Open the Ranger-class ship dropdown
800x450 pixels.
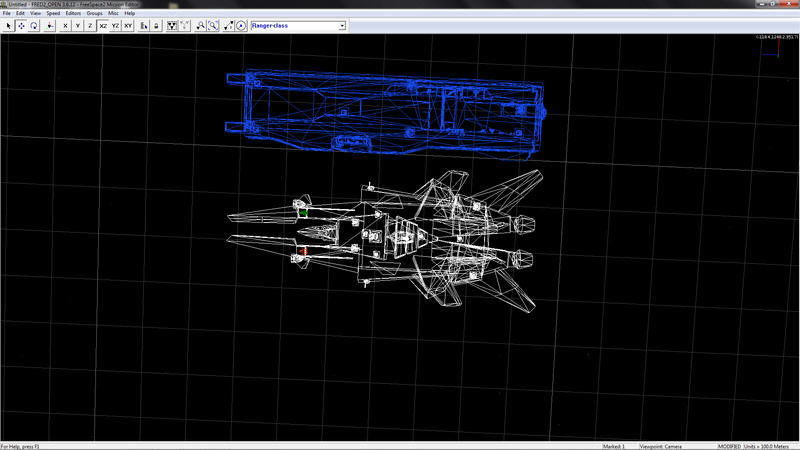point(341,25)
